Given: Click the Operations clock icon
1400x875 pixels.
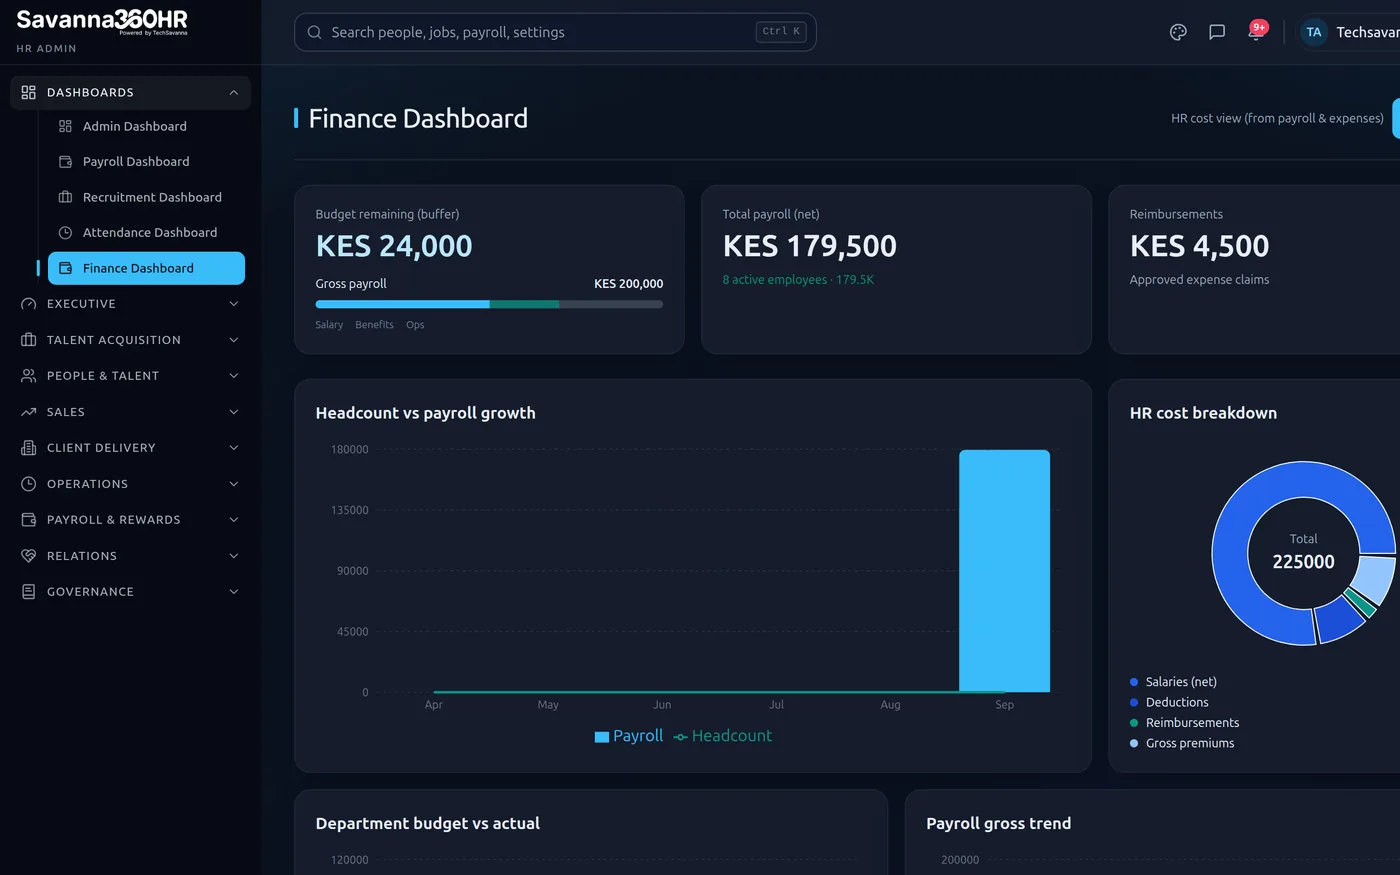Looking at the screenshot, I should (28, 484).
